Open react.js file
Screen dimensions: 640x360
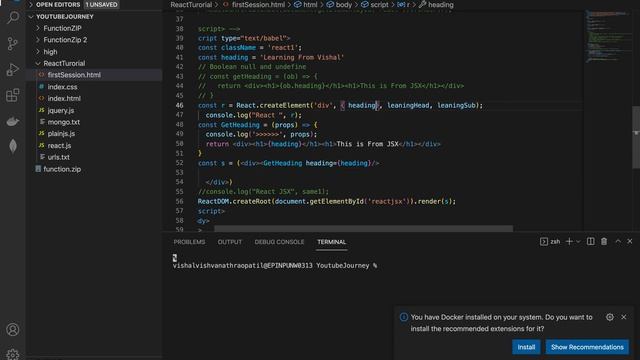pyautogui.click(x=59, y=145)
